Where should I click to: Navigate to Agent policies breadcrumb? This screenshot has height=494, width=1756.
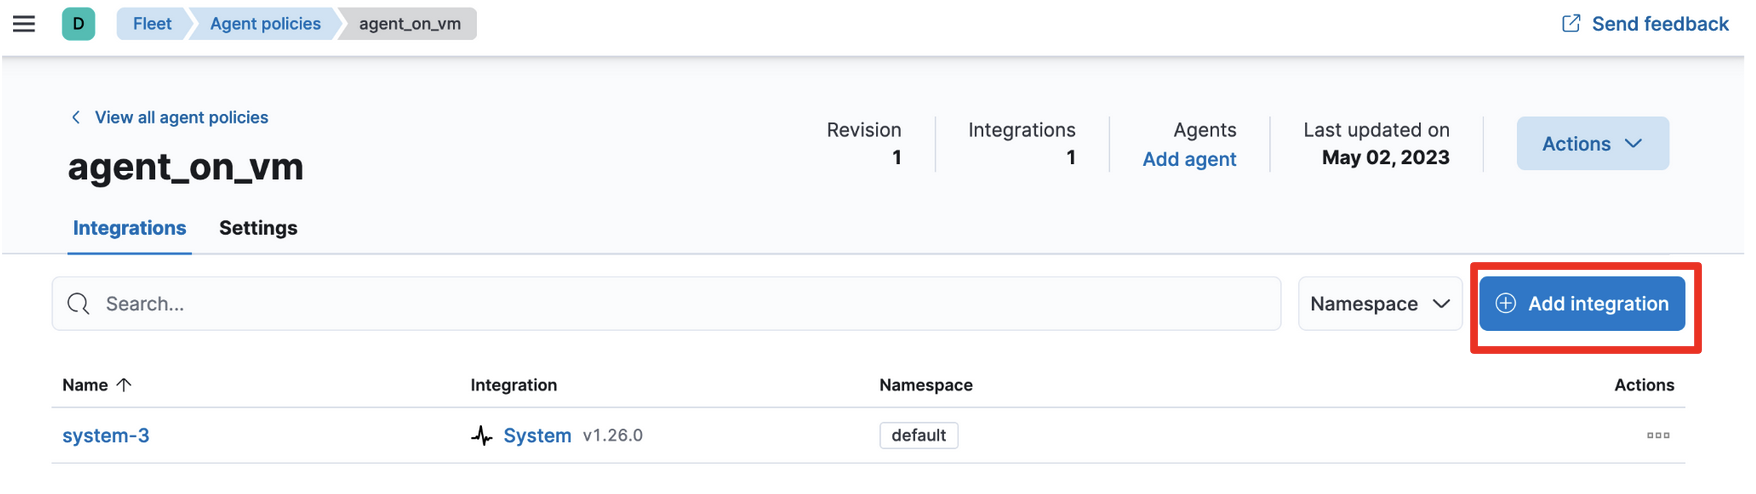[x=265, y=24]
